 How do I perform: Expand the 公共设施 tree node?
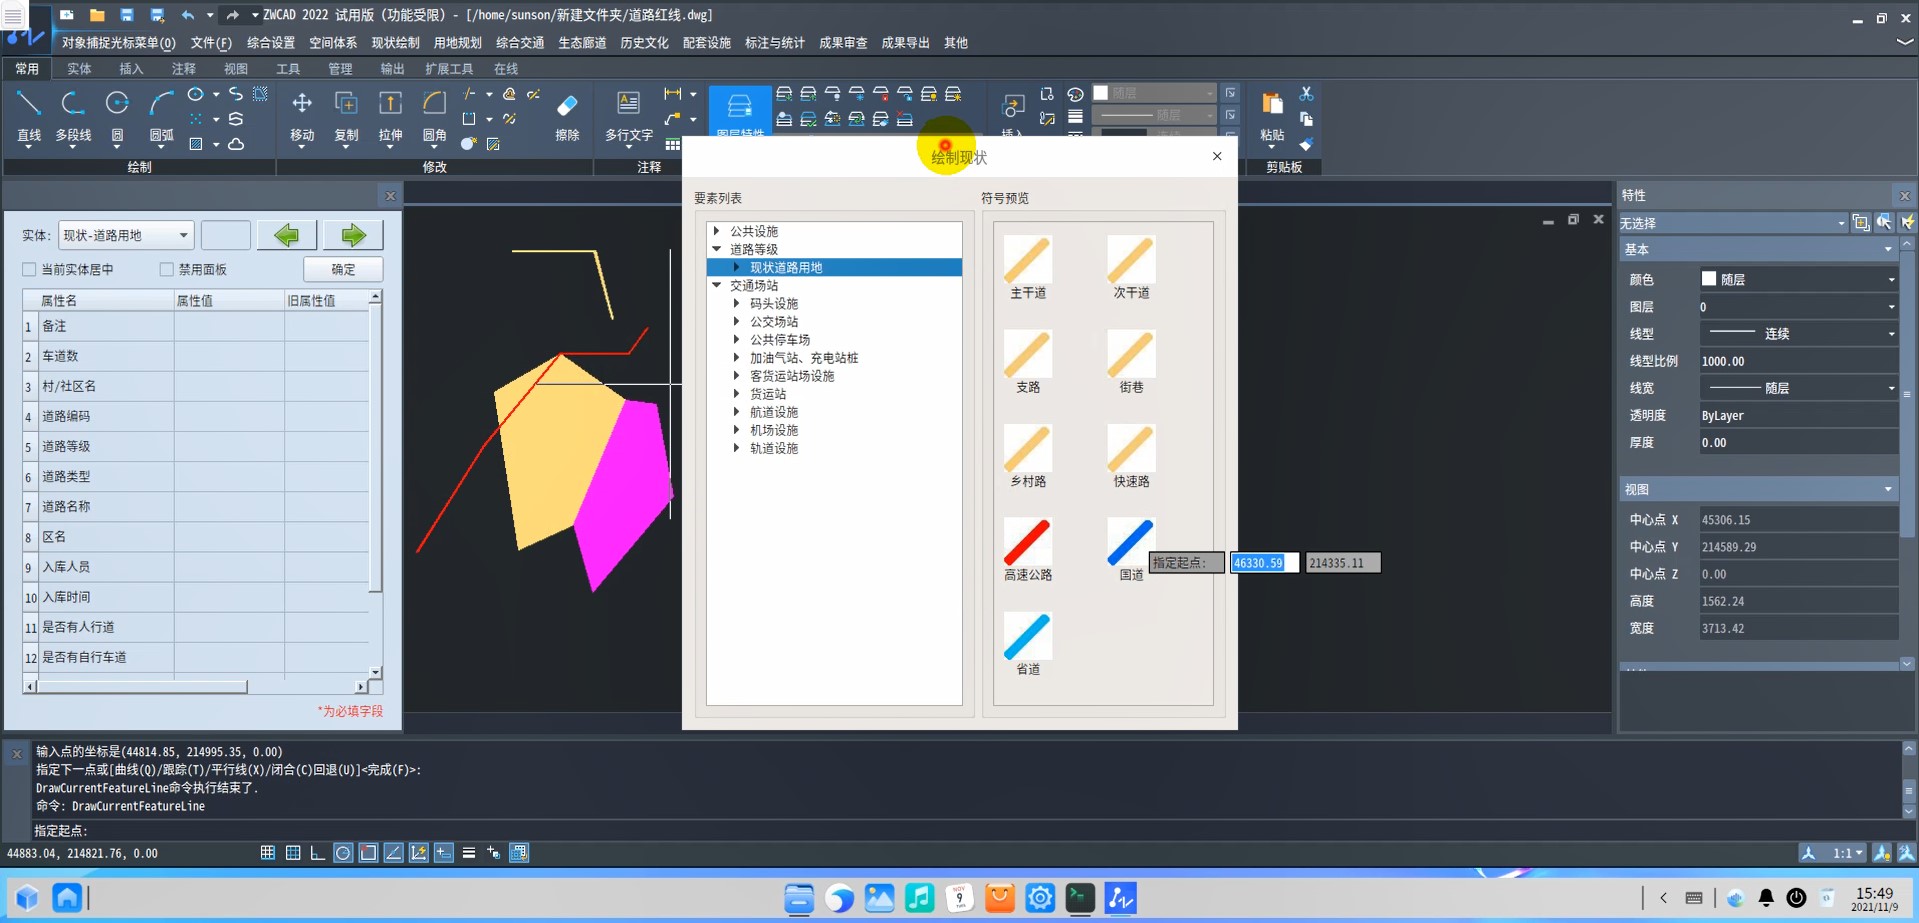pyautogui.click(x=717, y=231)
